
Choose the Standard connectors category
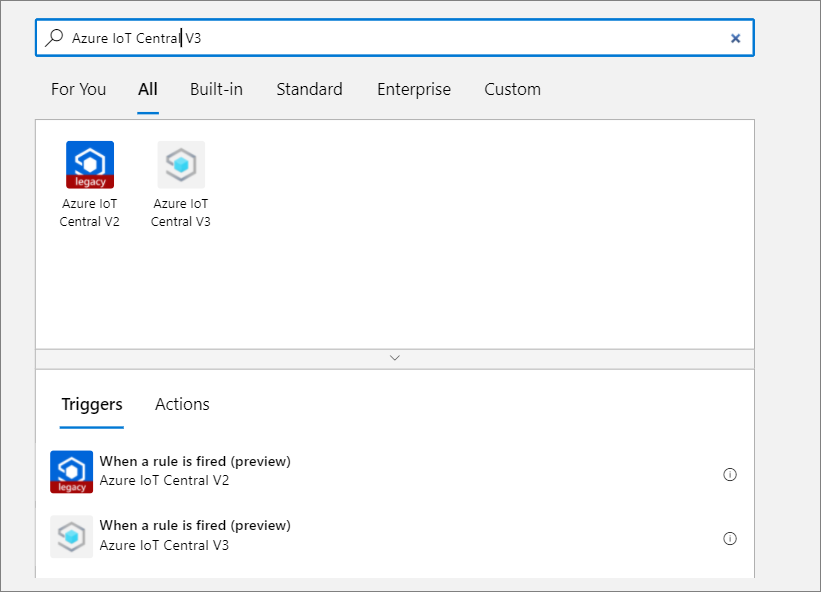(x=309, y=89)
